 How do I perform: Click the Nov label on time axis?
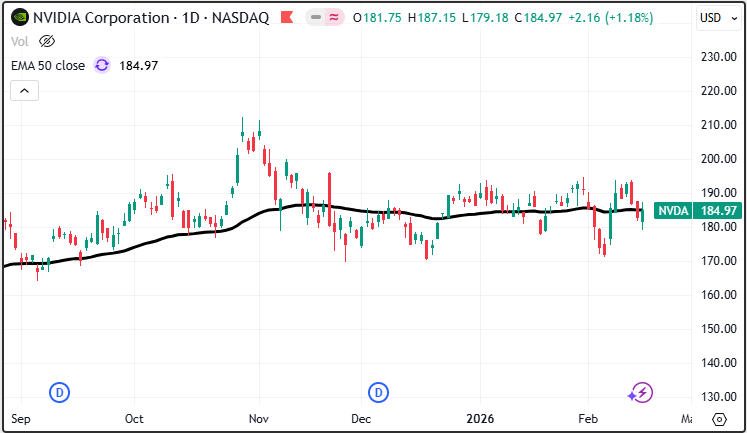[259, 418]
